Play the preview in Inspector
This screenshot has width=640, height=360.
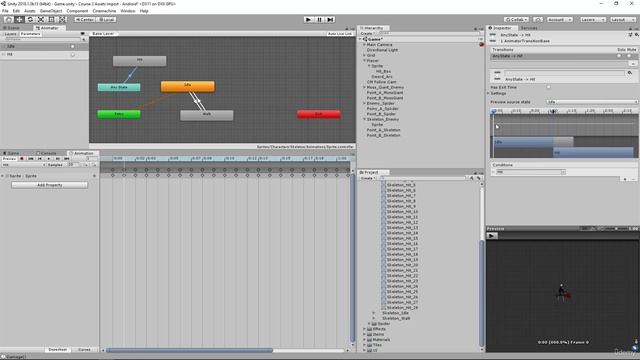click(x=492, y=236)
